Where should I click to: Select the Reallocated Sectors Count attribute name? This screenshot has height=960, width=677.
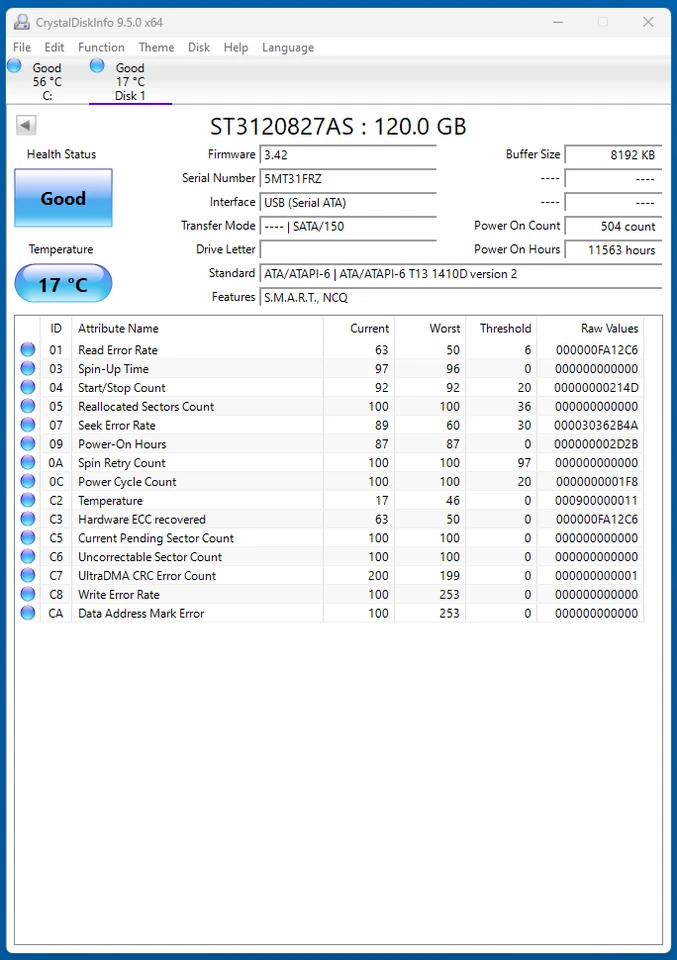pos(146,407)
